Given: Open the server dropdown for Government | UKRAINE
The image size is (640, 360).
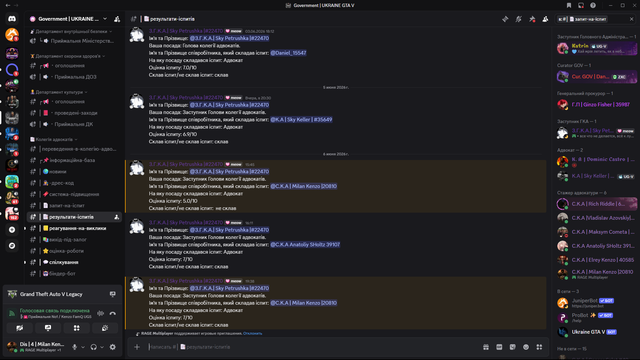Looking at the screenshot, I should 105,19.
